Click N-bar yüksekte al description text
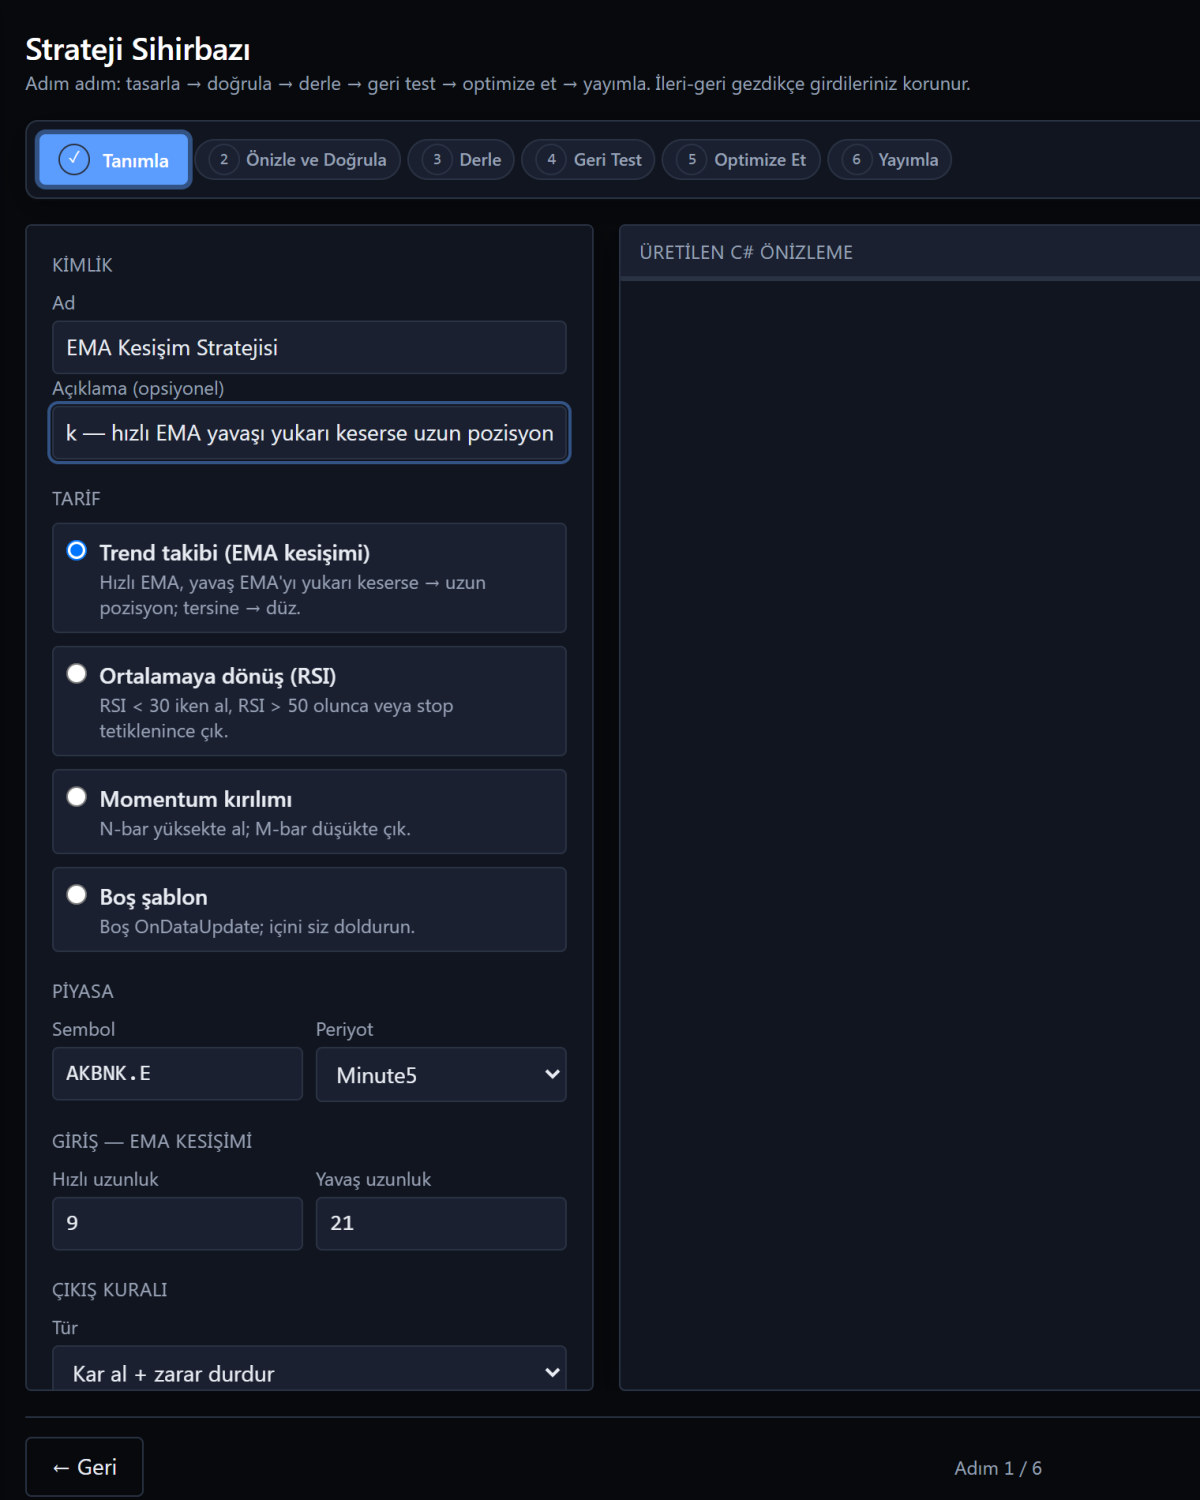Viewport: 1200px width, 1500px height. click(x=255, y=829)
